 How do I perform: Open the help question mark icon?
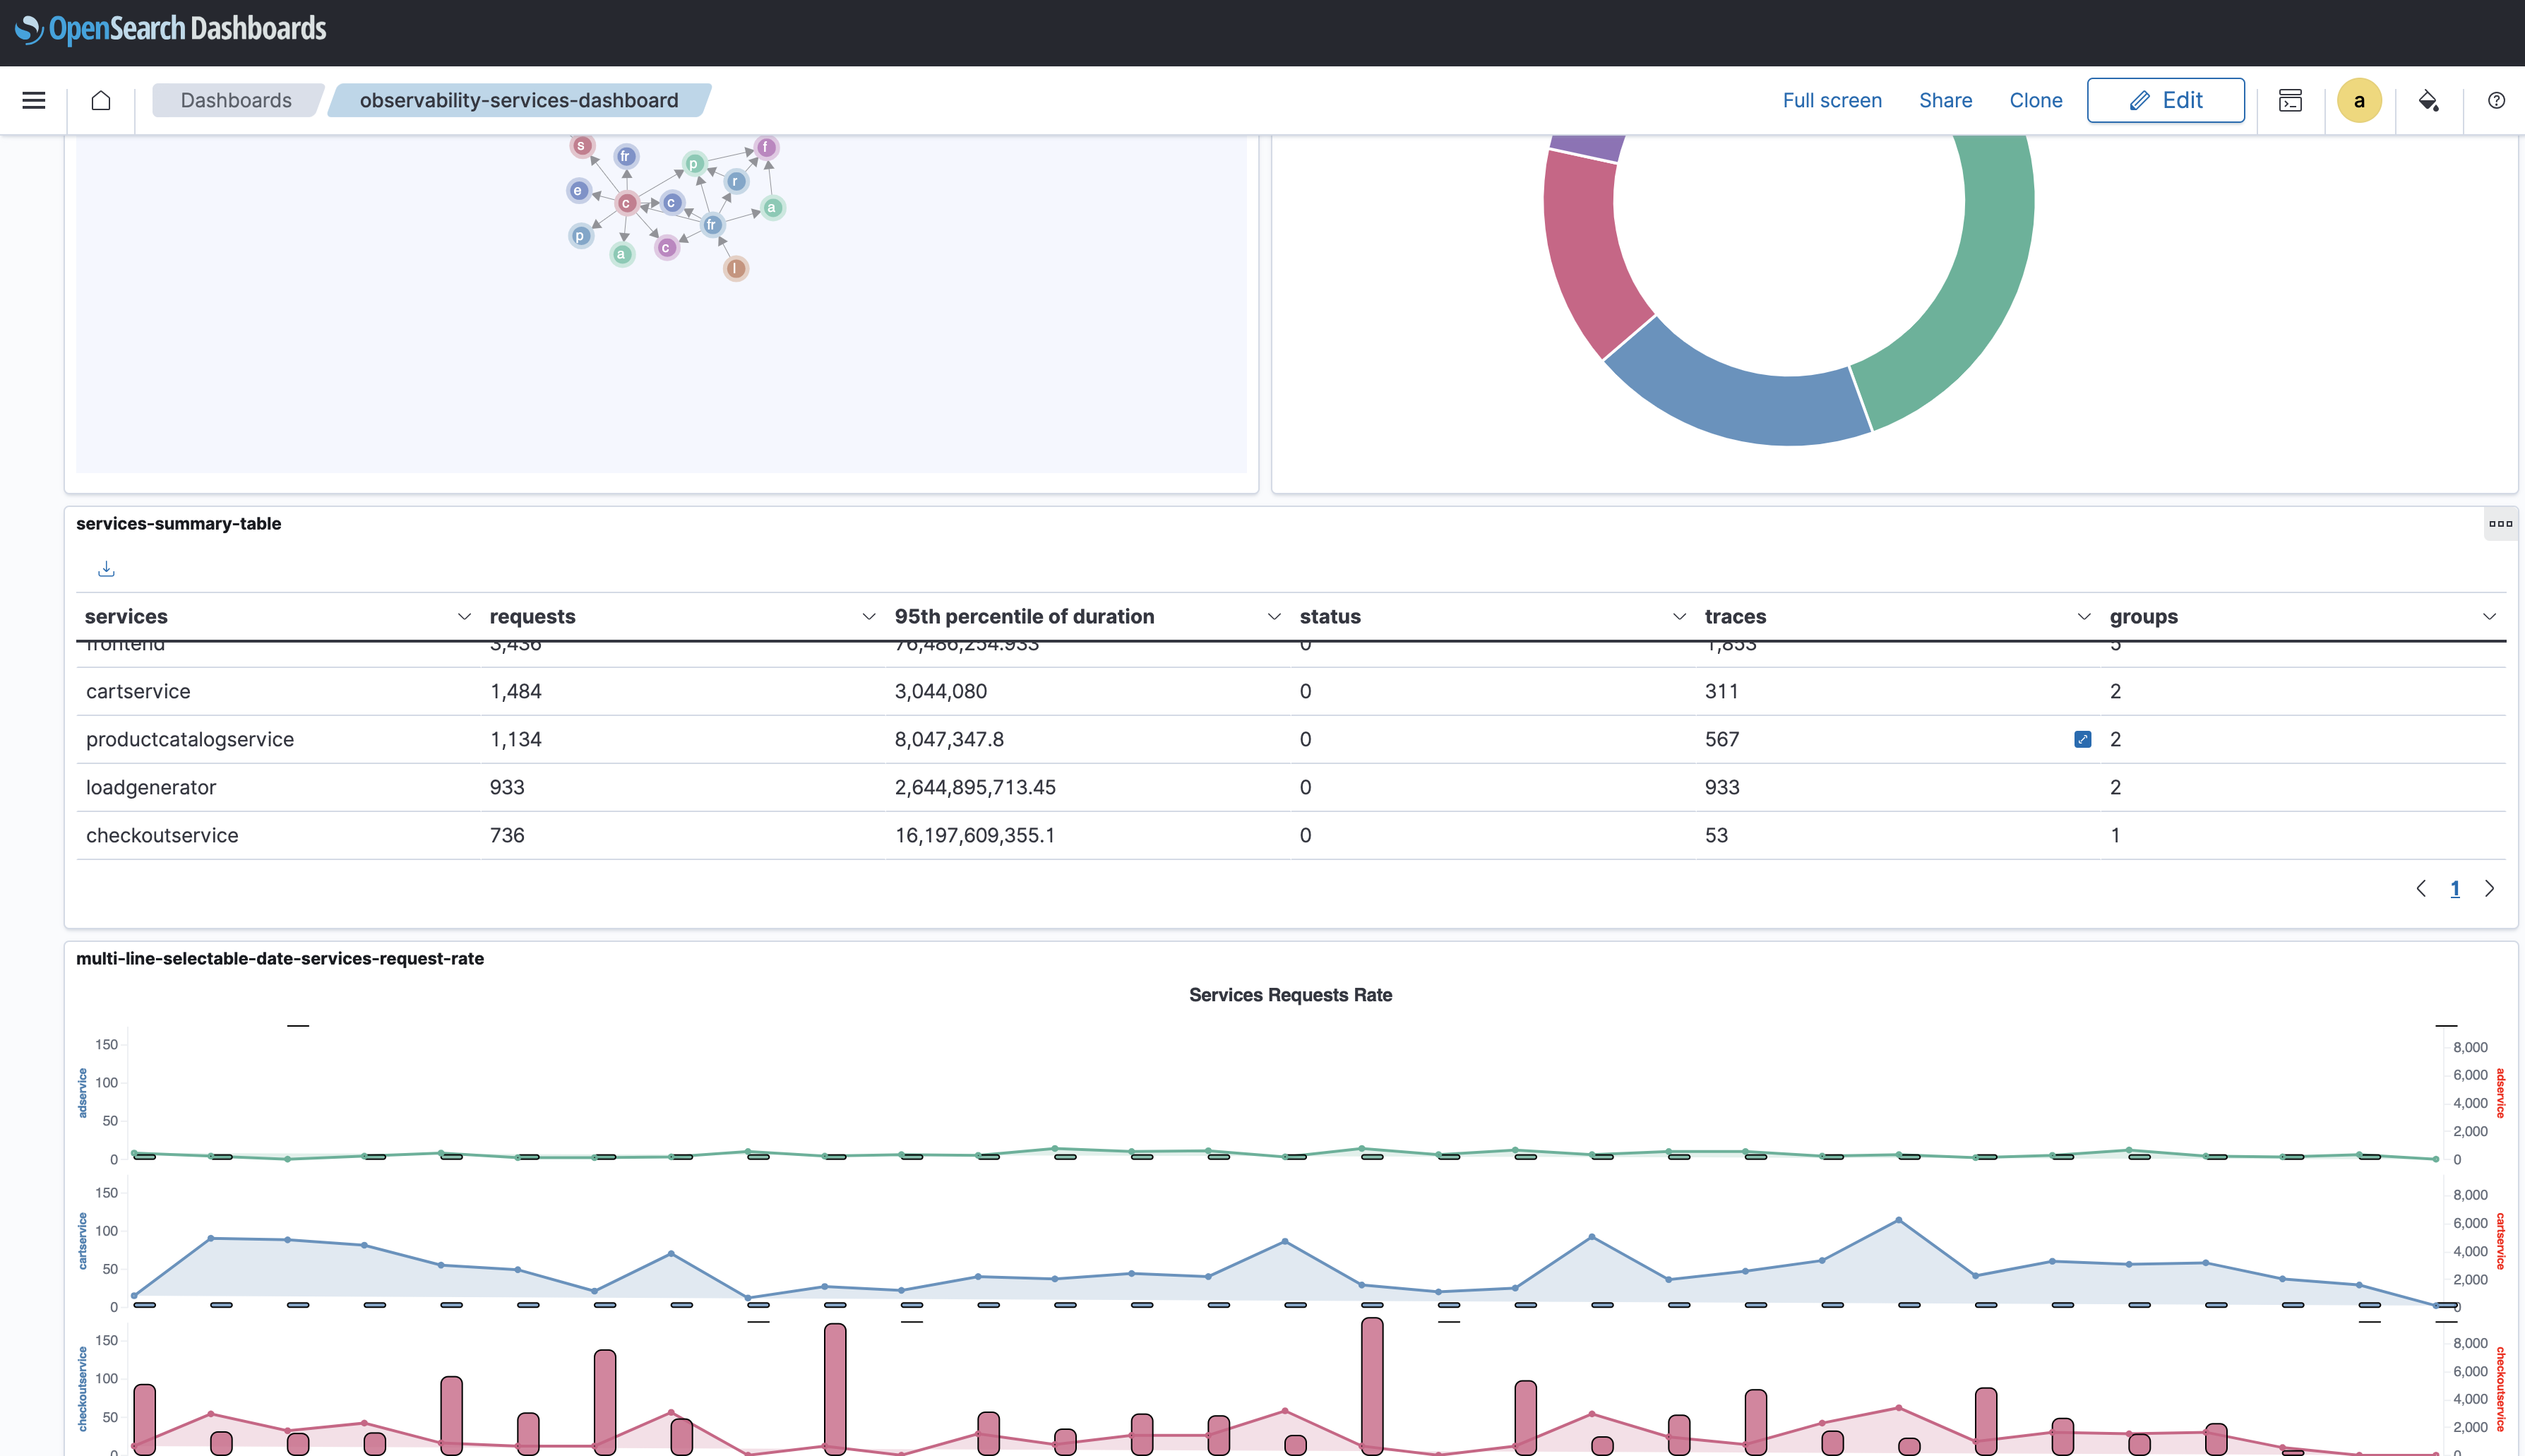[x=2496, y=100]
